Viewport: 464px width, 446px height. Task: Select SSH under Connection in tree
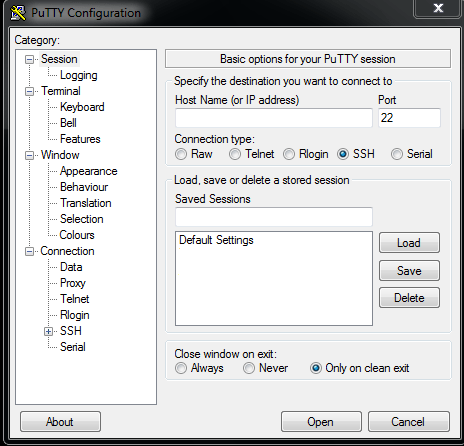coord(71,331)
